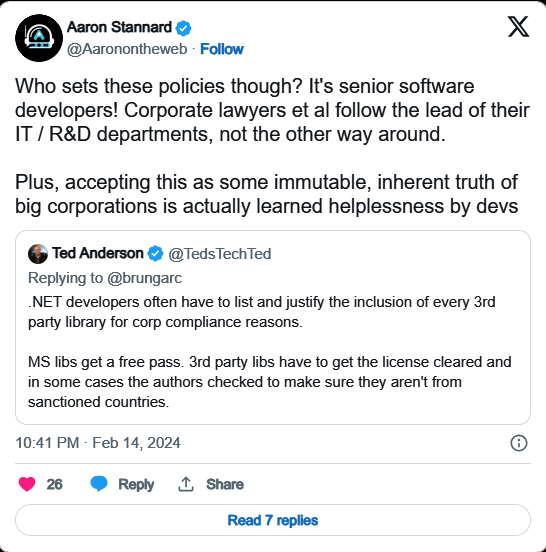546x552 pixels.
Task: Open the Replying to @brungarc line
Action: (105, 278)
